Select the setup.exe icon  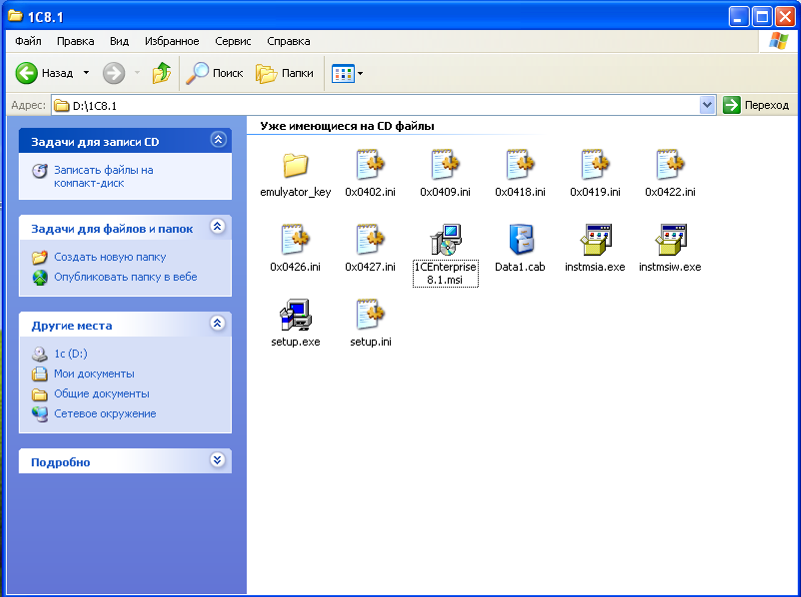click(296, 315)
